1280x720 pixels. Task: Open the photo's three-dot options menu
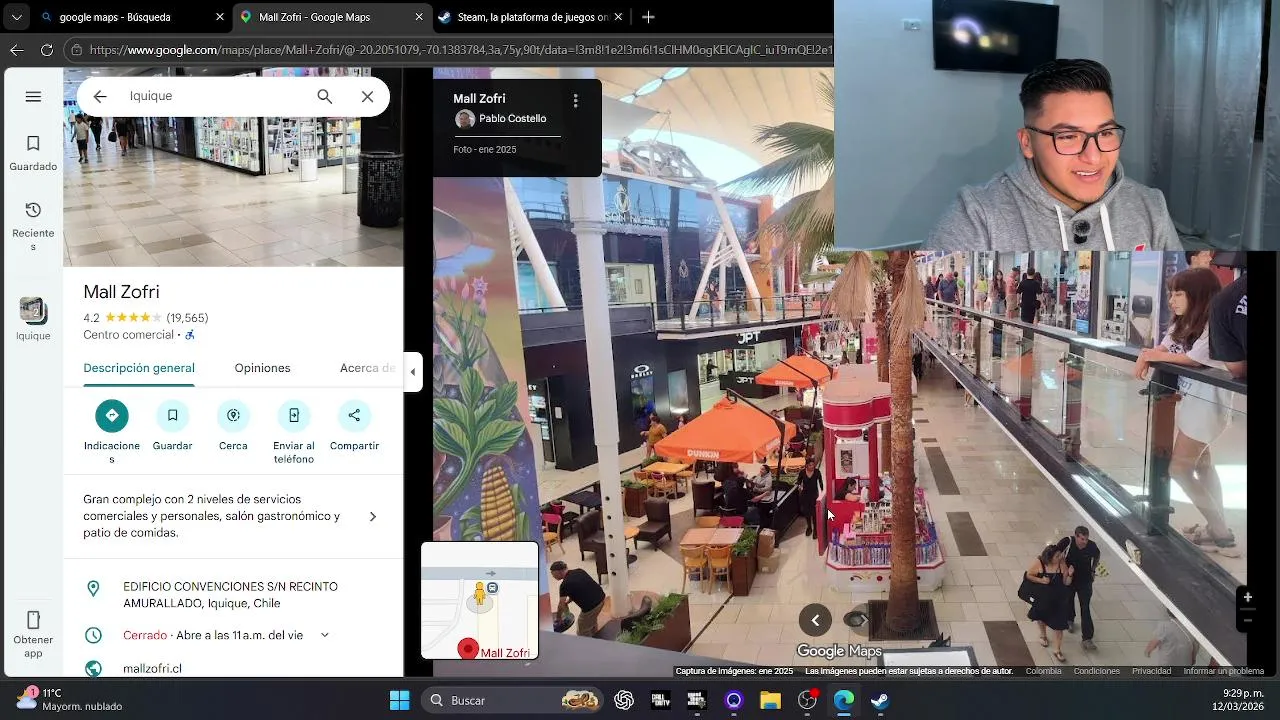(575, 100)
